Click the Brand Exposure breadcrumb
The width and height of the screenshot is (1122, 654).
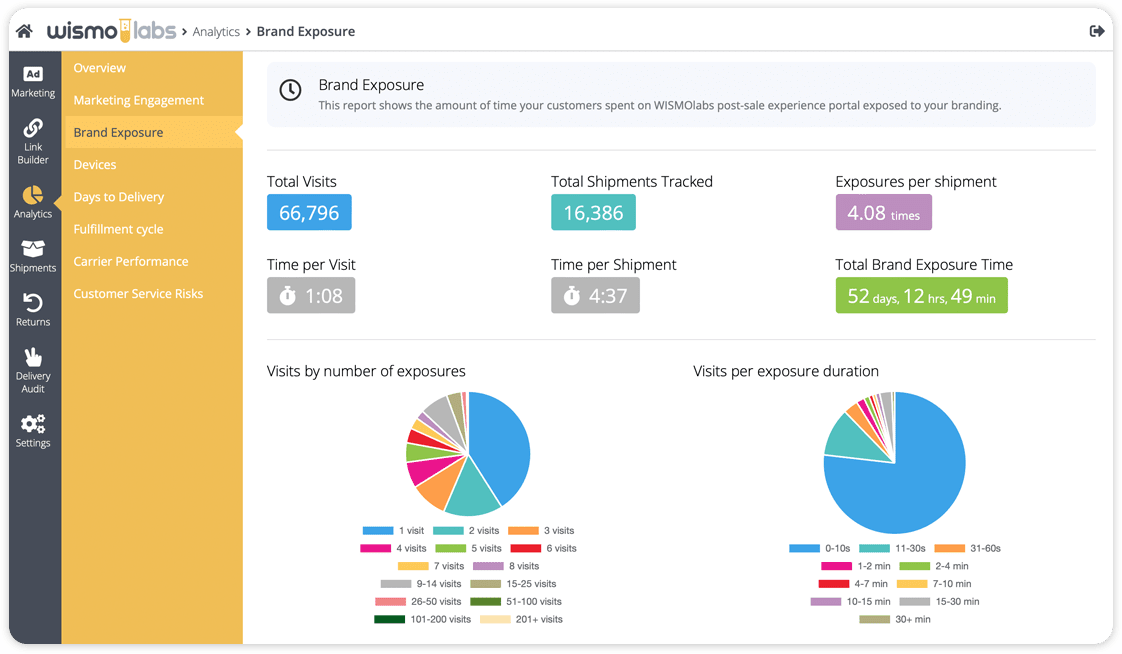[306, 31]
